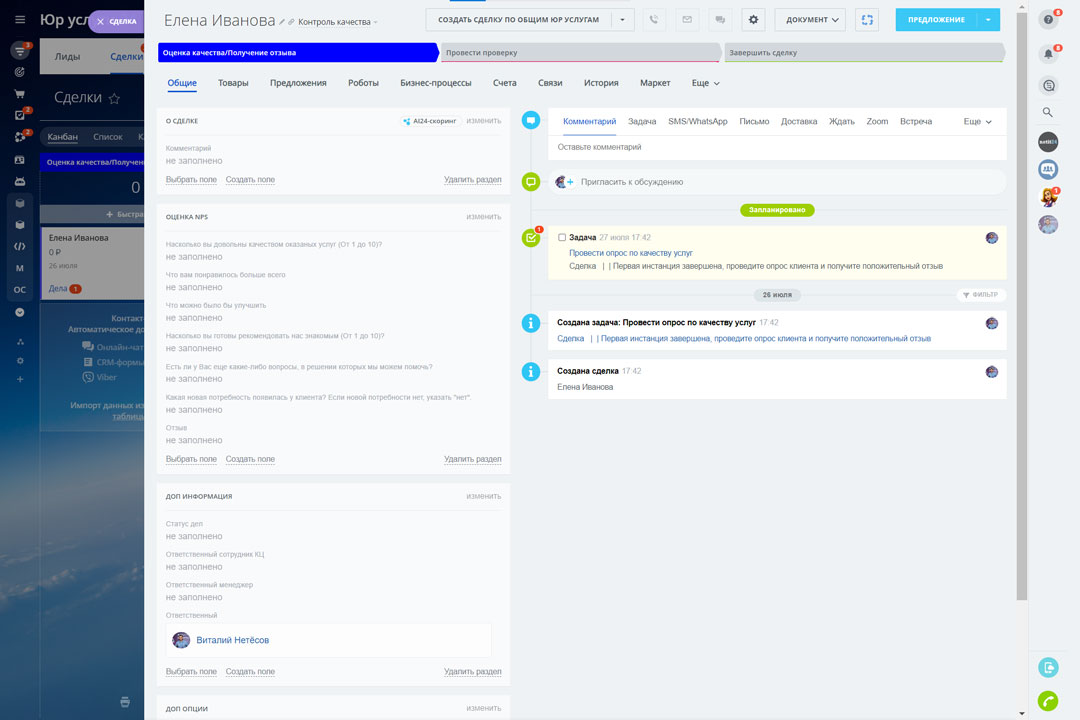Screen dimensions: 1080x720
Task: Open the notifications bell icon
Action: coord(1048,53)
